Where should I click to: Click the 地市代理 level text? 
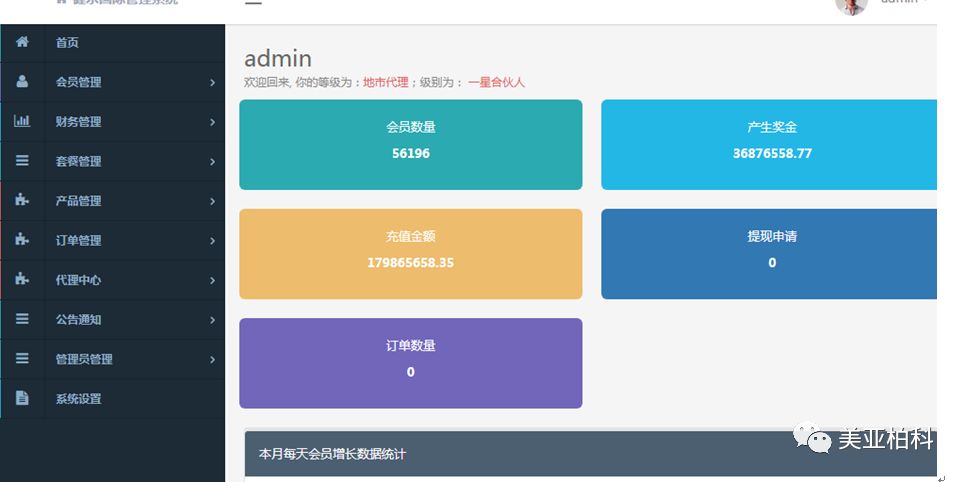click(386, 82)
